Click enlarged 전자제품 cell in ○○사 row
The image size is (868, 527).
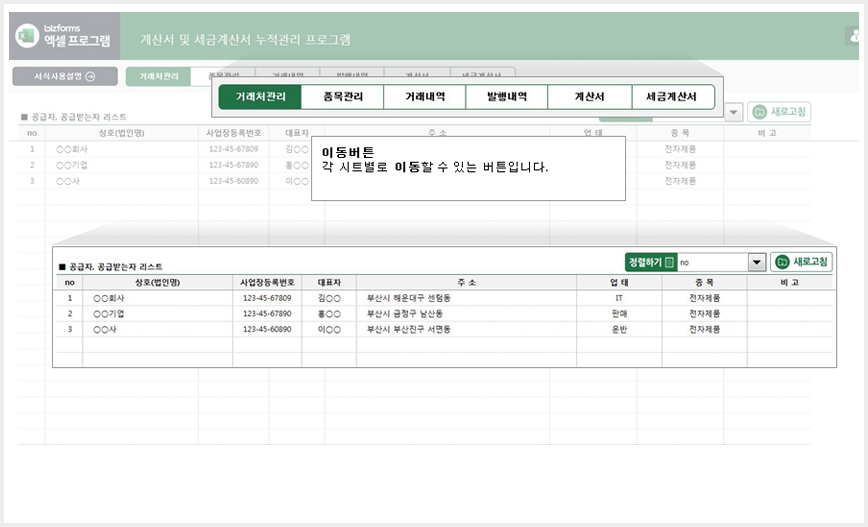coord(704,329)
